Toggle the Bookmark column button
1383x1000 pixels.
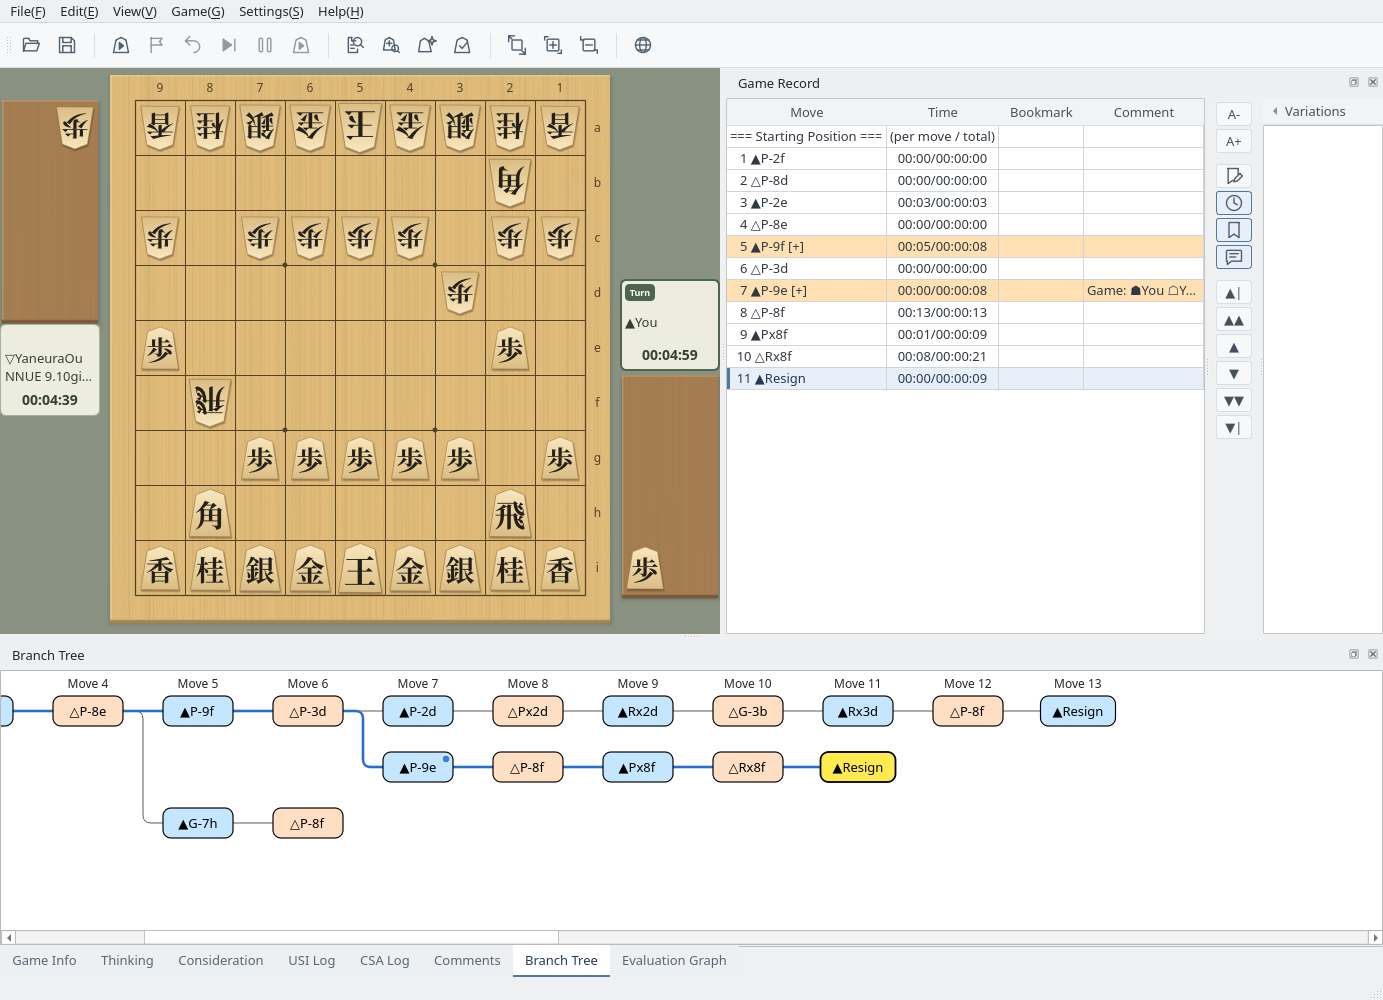(1234, 230)
